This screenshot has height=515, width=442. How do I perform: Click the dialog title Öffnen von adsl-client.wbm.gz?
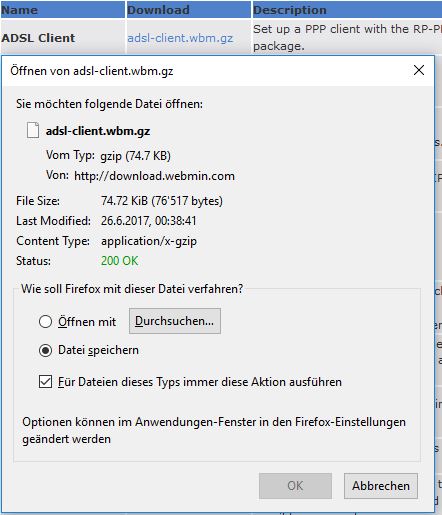[92, 71]
